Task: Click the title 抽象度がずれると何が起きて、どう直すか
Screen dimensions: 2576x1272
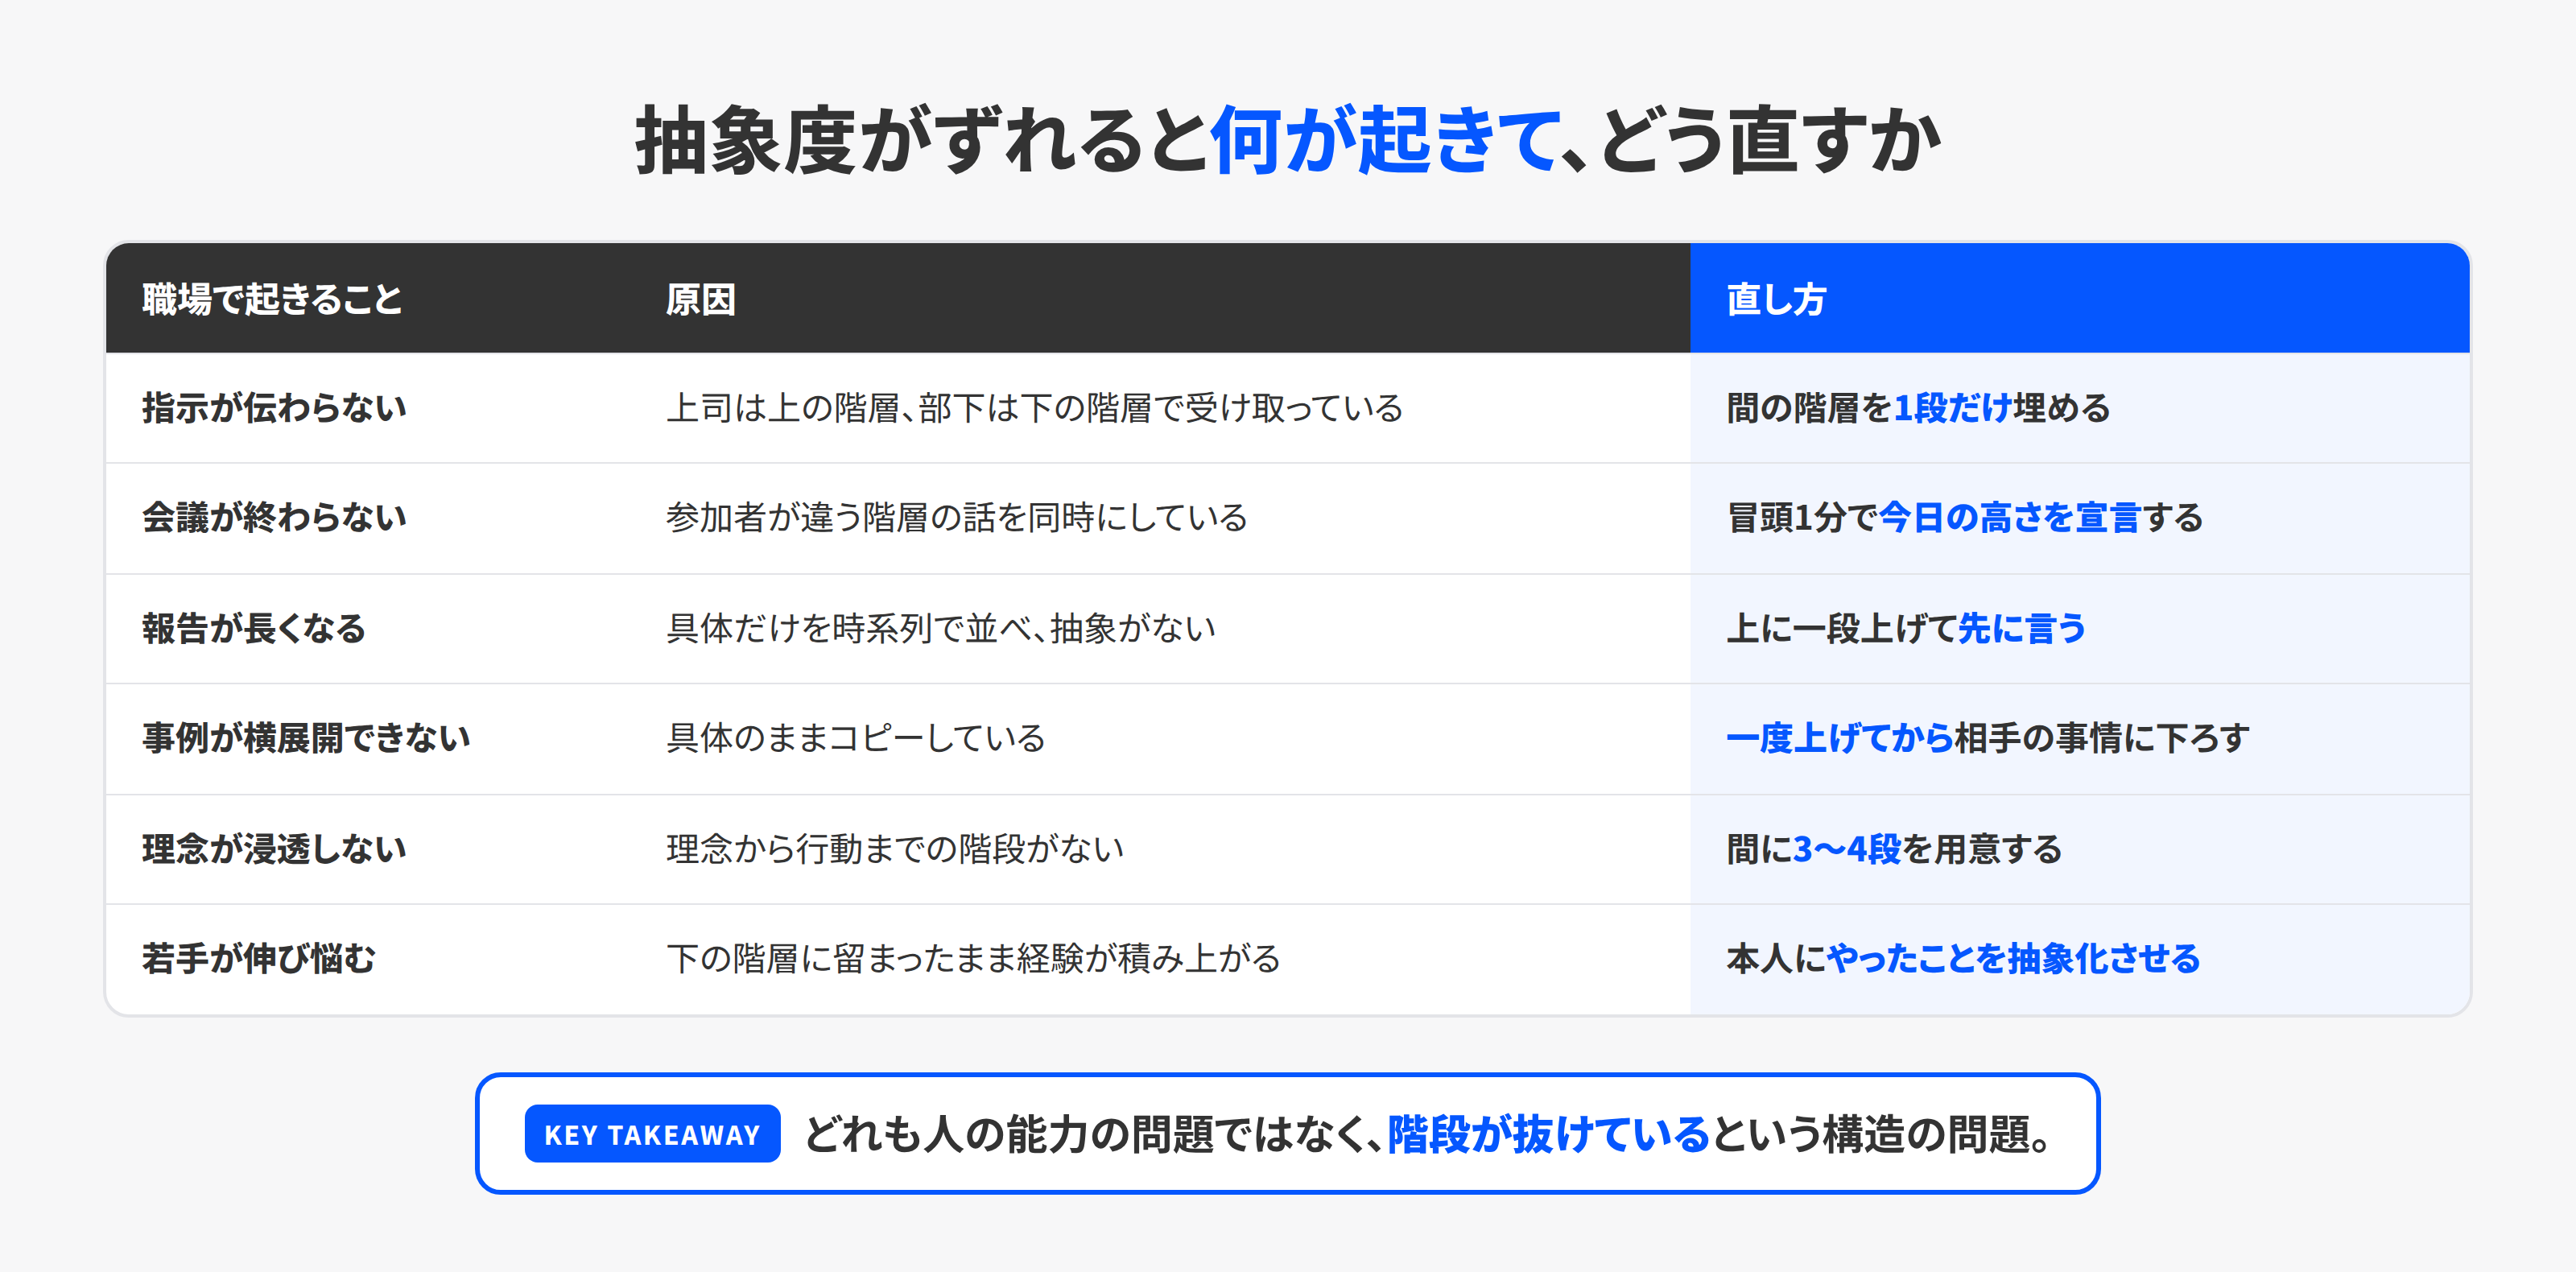Action: 1288,140
